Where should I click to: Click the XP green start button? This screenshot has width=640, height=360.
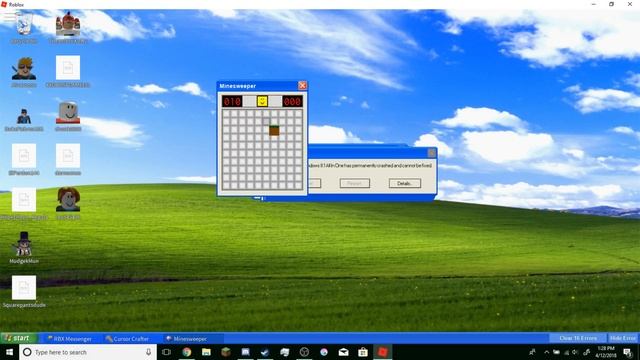(x=19, y=338)
